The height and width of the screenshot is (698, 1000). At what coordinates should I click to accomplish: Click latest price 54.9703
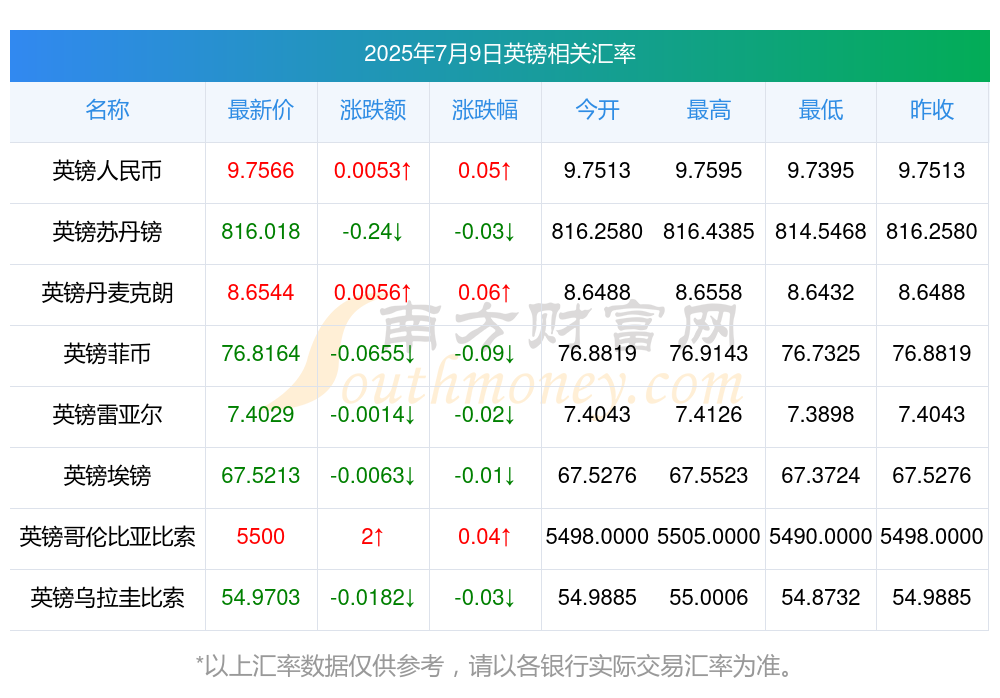[261, 598]
